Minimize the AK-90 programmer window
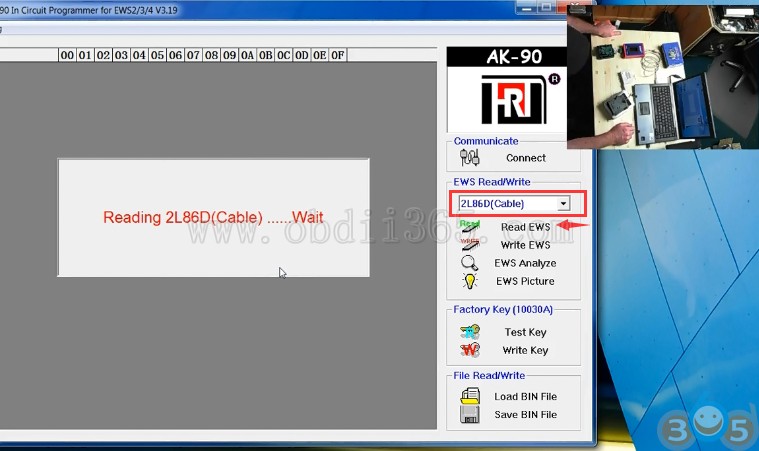This screenshot has width=759, height=451. 527,8
